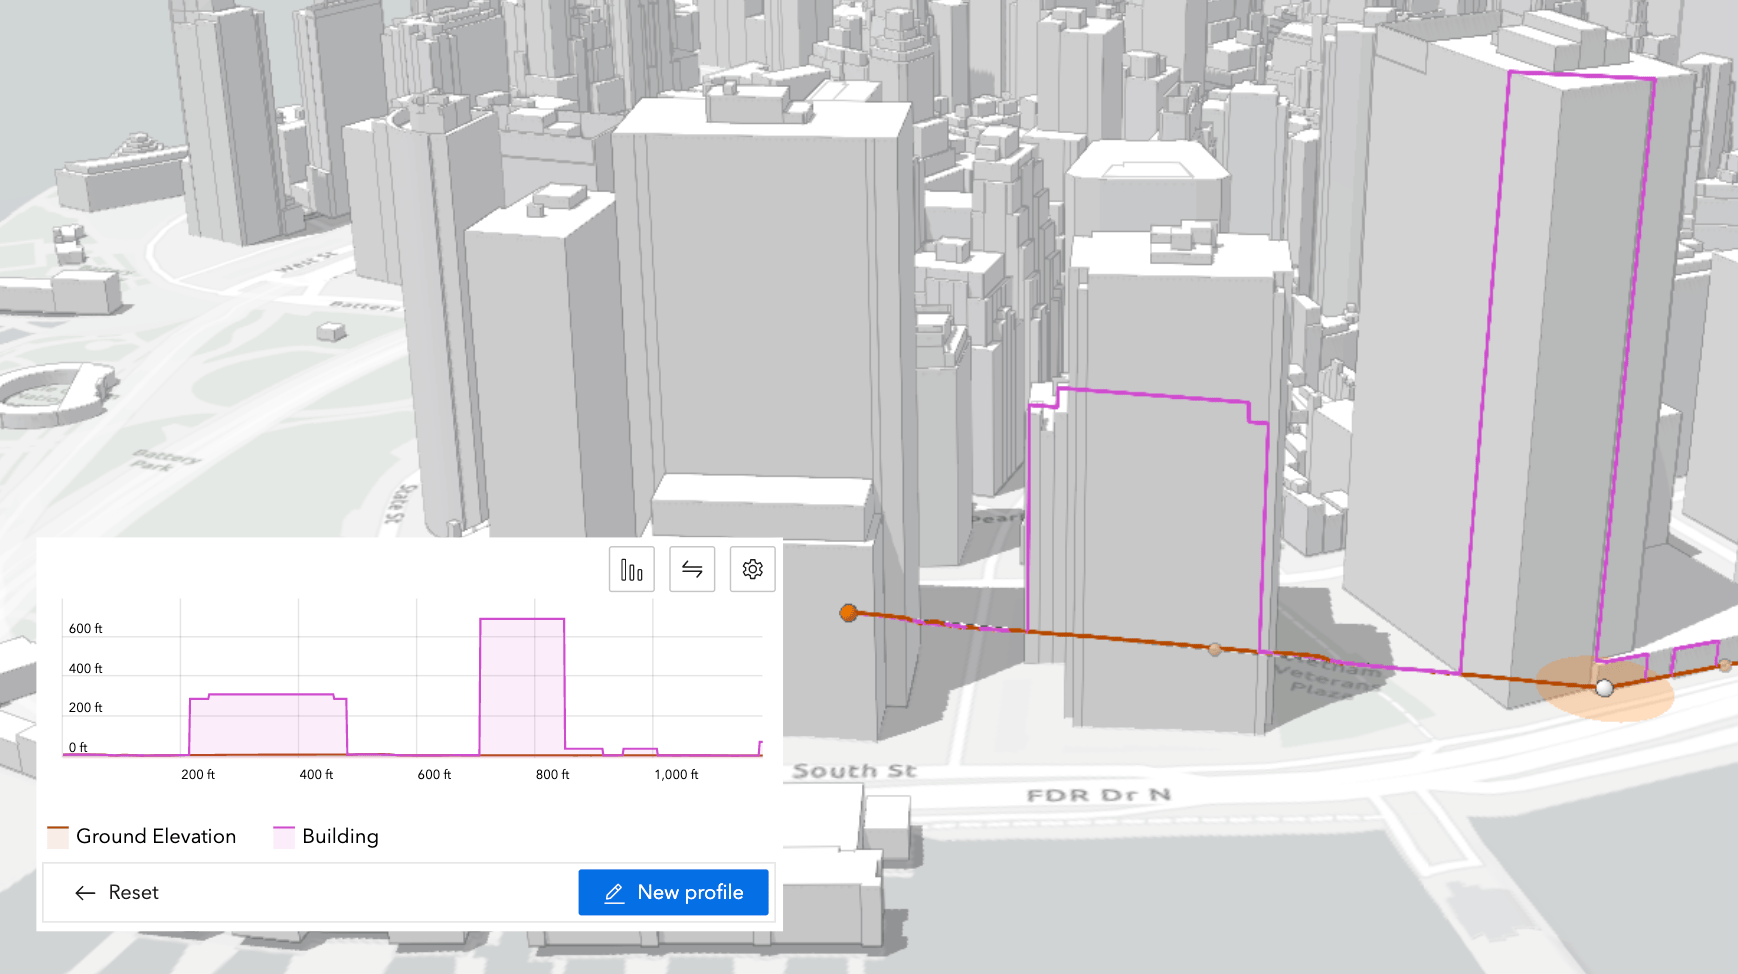The image size is (1738, 974).
Task: Click the 600 ft axis label on the chart
Action: click(x=84, y=628)
